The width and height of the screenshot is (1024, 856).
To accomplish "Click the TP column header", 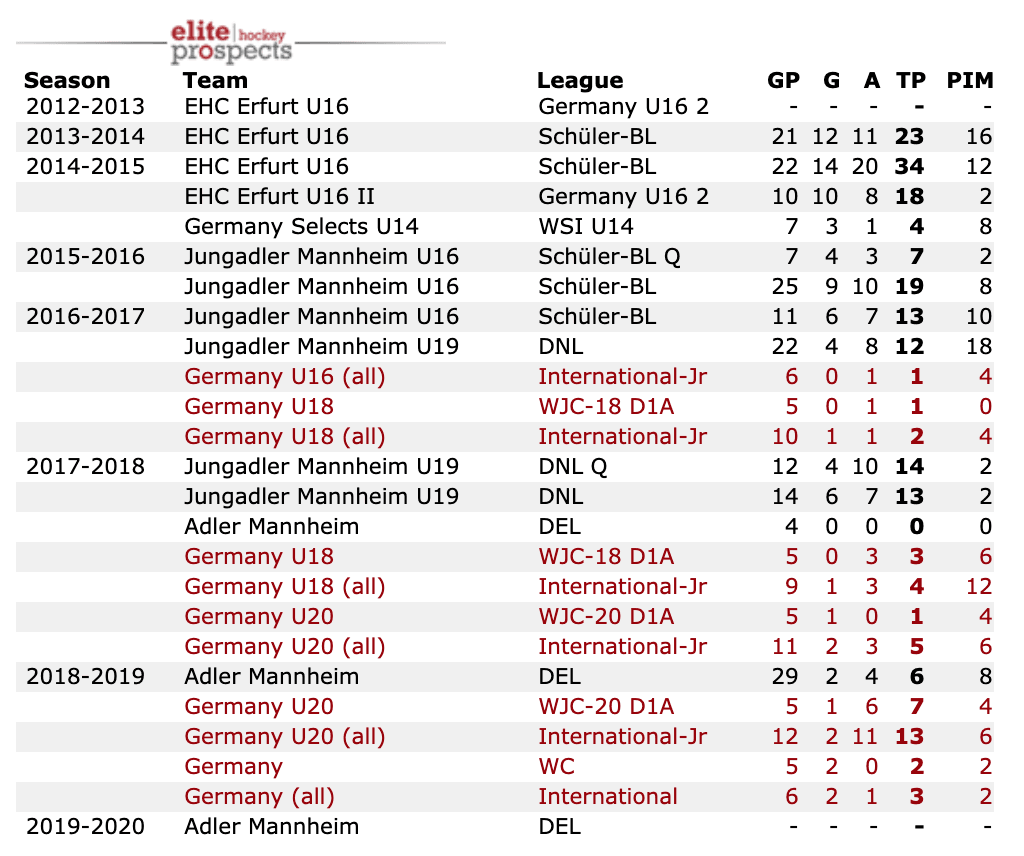I will tap(910, 81).
